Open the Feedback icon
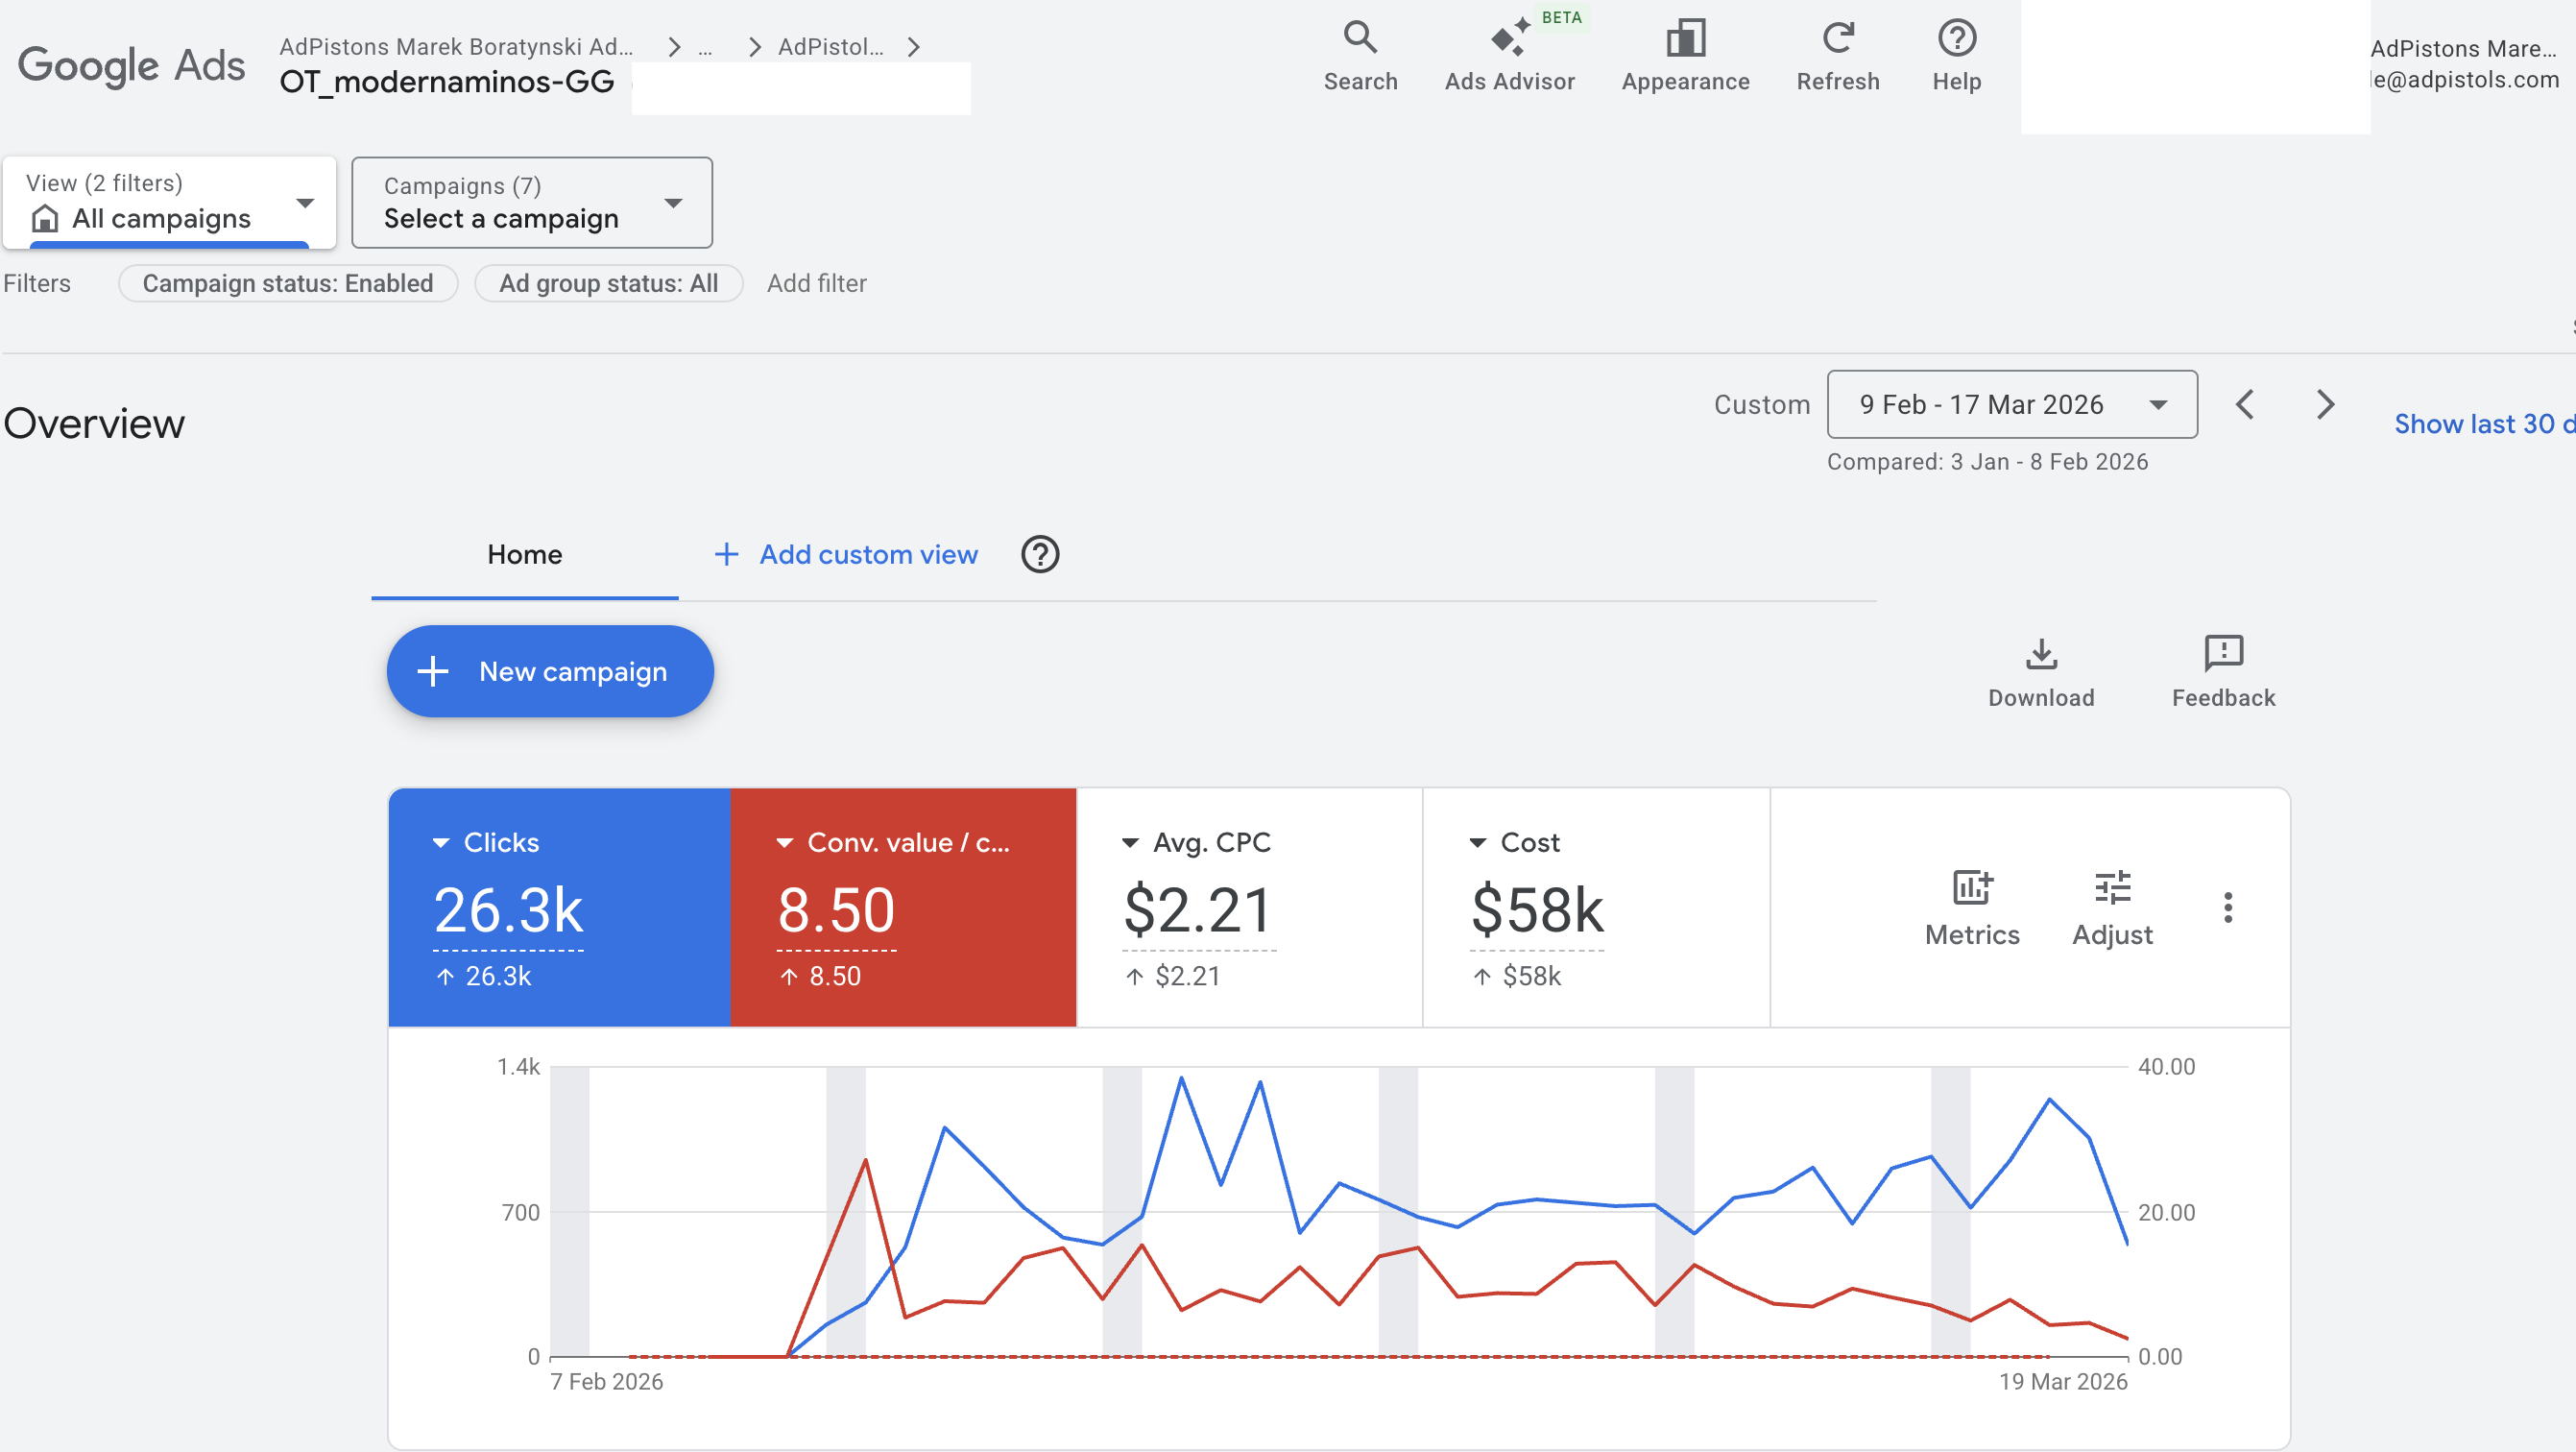This screenshot has width=2576, height=1452. coord(2222,671)
